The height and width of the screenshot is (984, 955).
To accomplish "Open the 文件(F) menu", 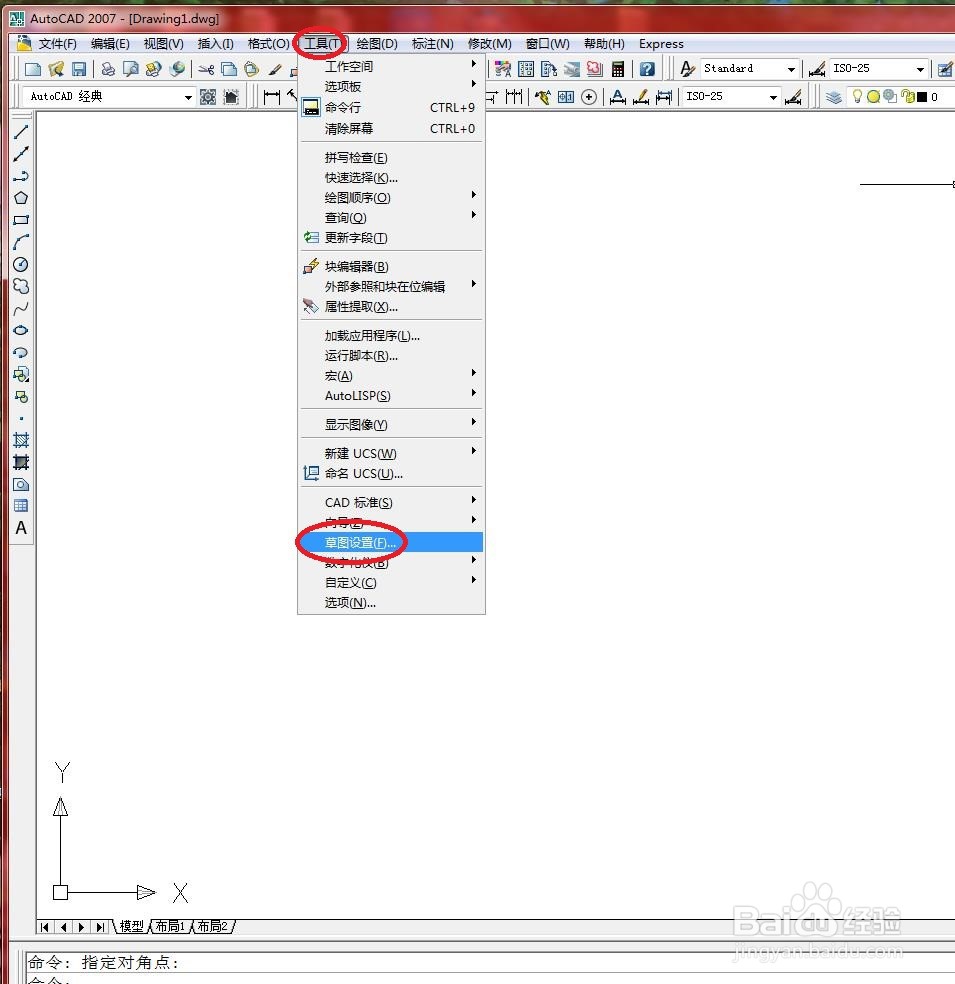I will (58, 44).
